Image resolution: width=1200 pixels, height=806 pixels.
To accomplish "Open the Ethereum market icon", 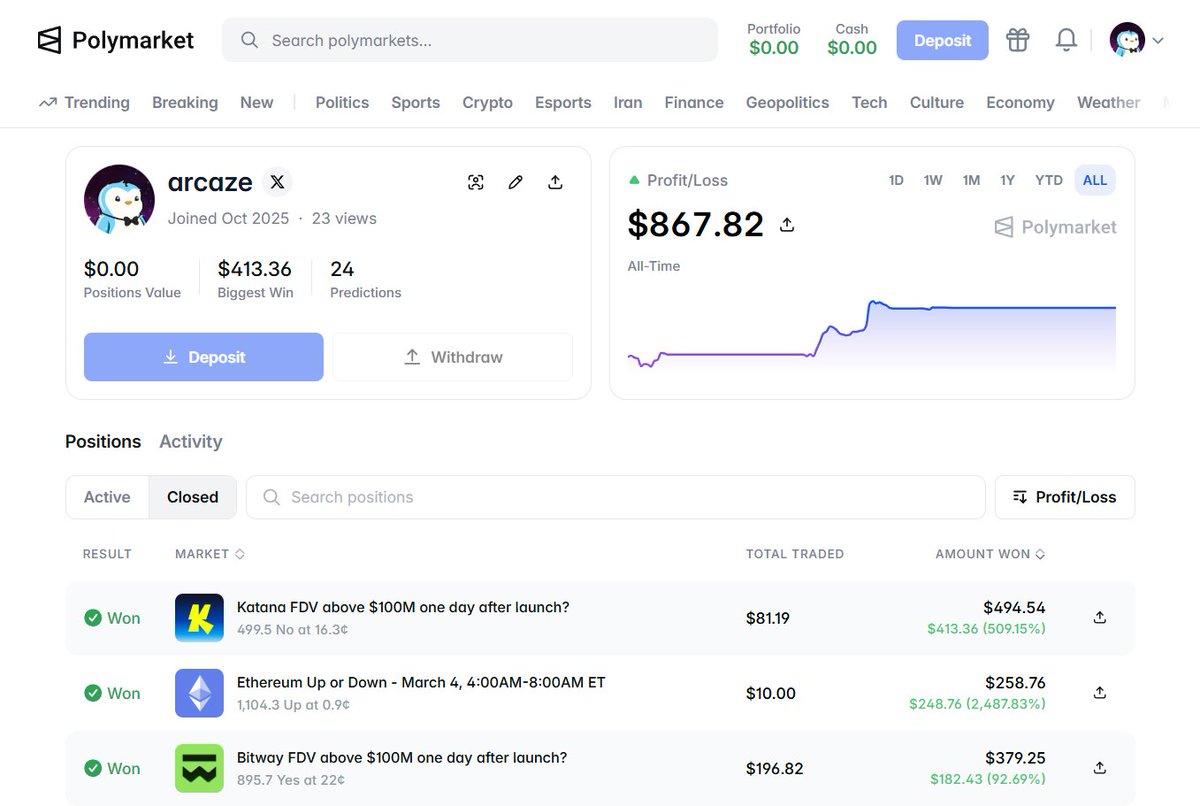I will pos(199,693).
